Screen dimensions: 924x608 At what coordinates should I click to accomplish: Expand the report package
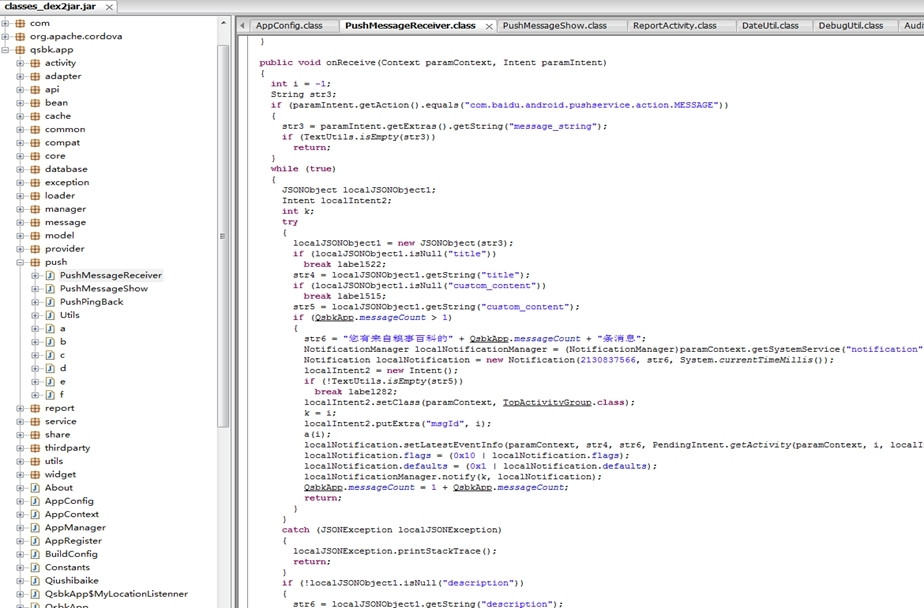click(20, 408)
